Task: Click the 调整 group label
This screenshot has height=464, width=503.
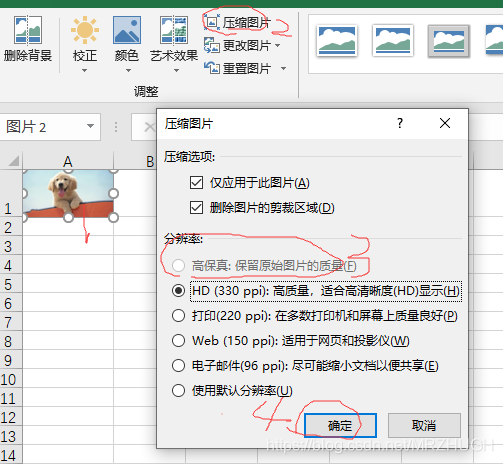Action: 146,91
